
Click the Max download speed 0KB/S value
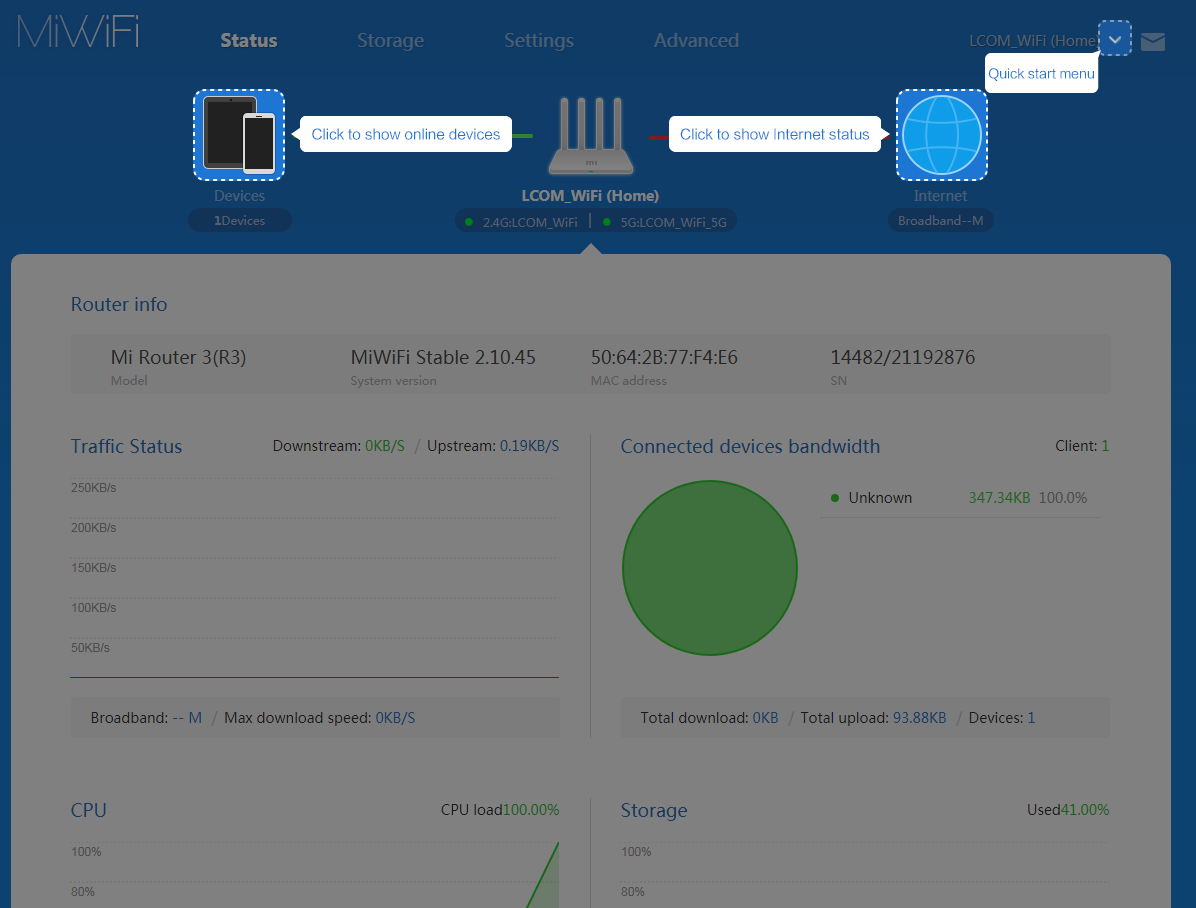pos(395,718)
